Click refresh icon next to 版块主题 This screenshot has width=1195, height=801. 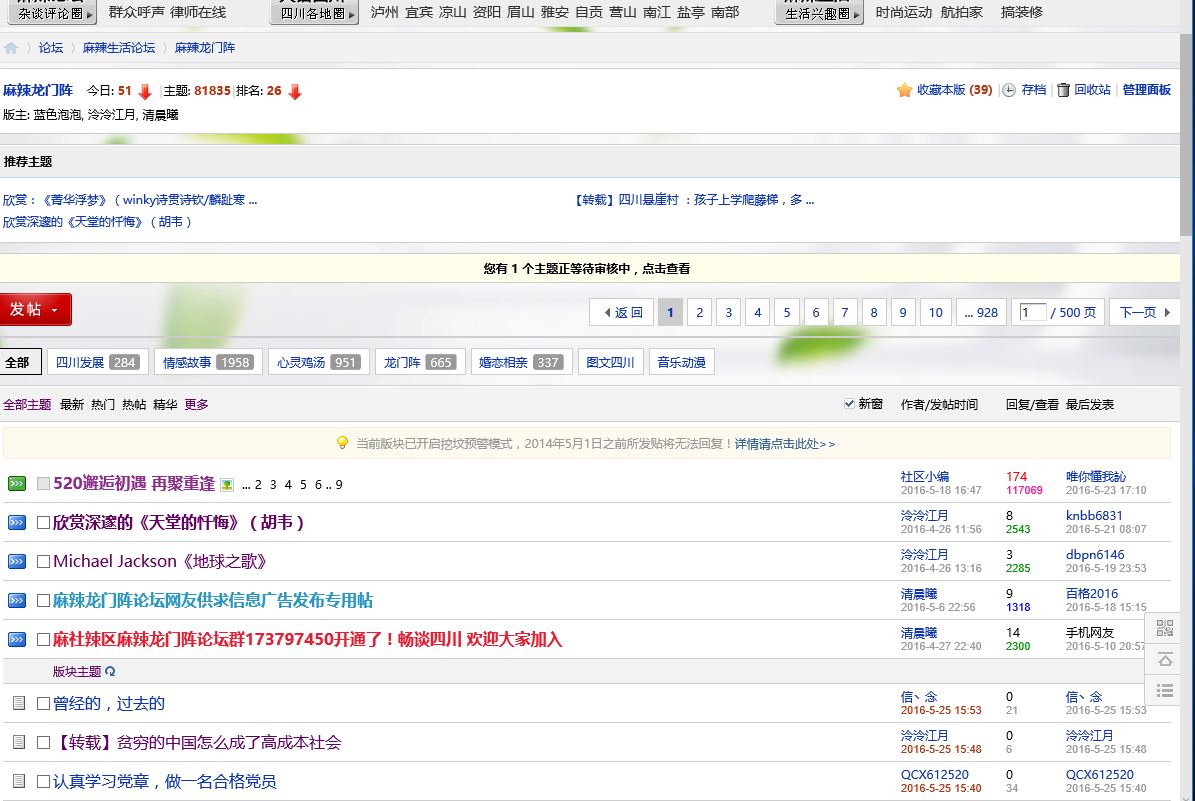point(110,672)
